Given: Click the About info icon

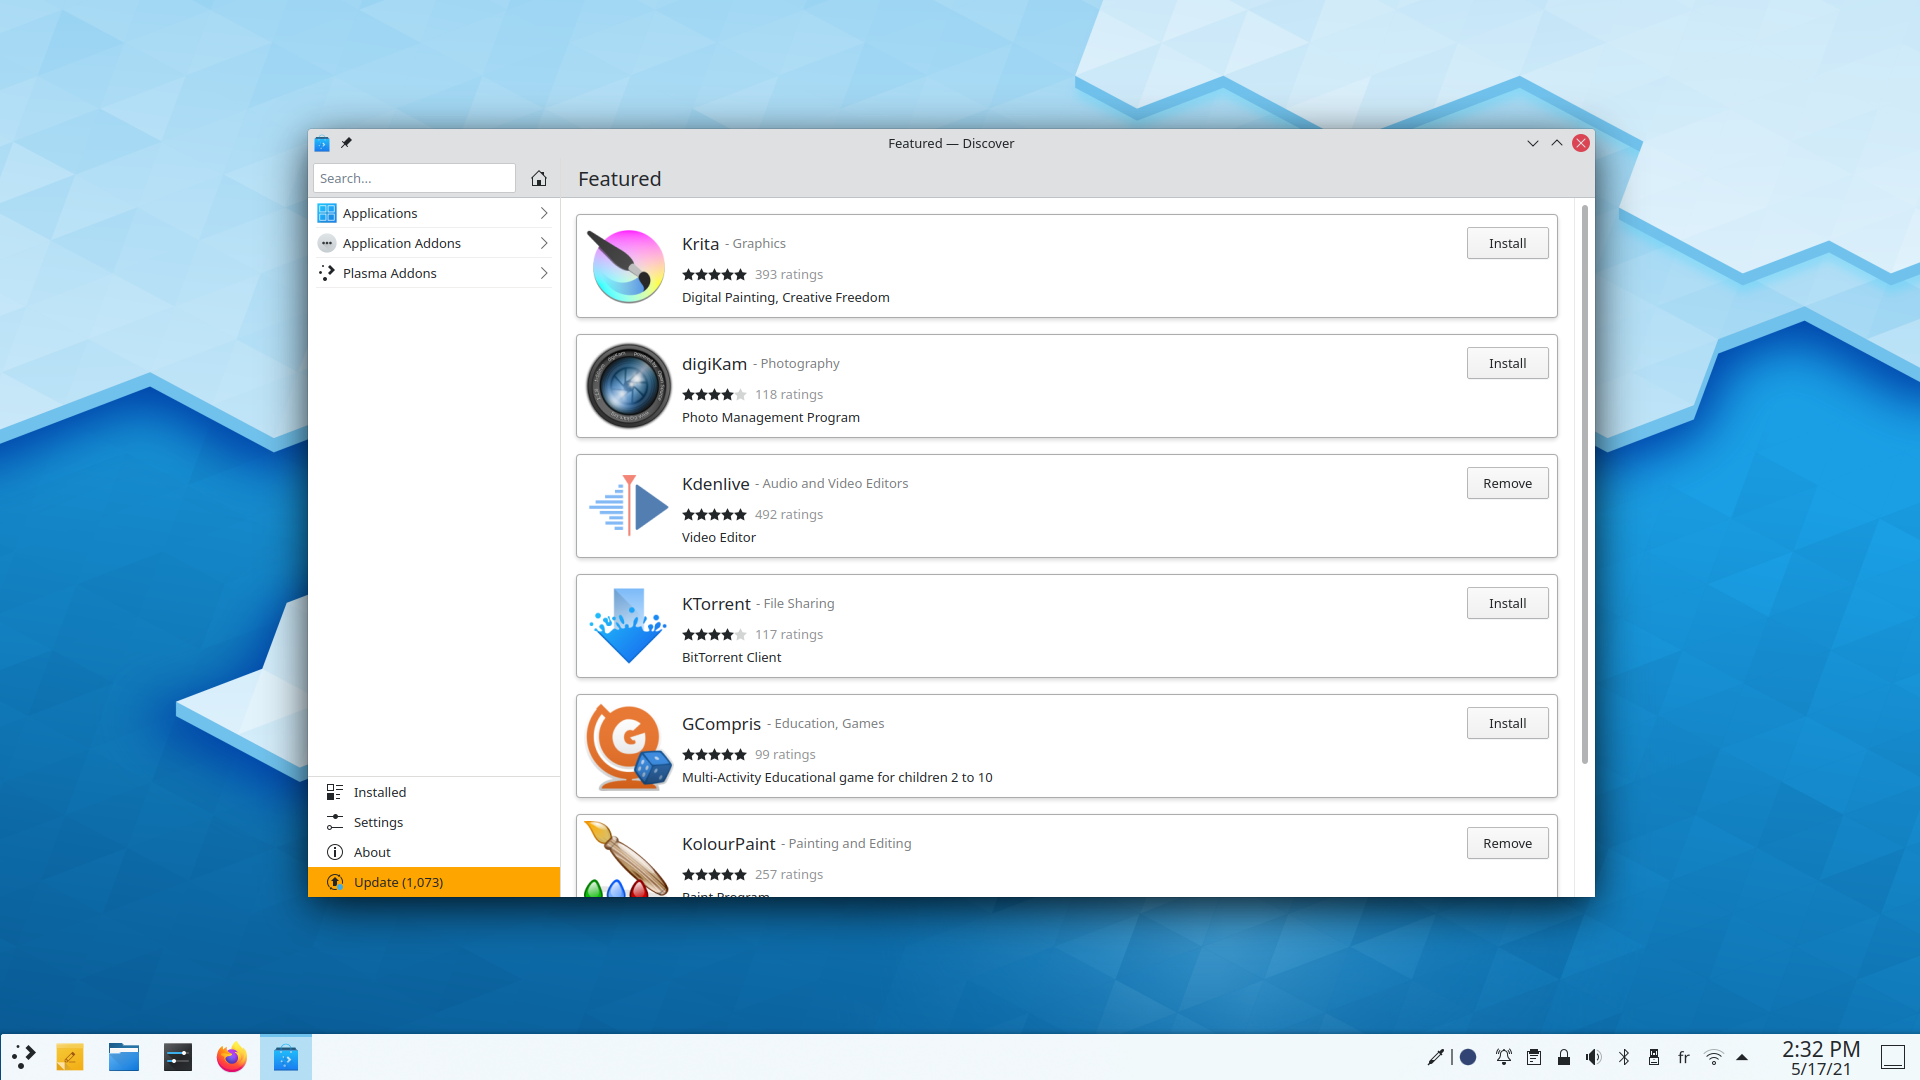Looking at the screenshot, I should [335, 852].
